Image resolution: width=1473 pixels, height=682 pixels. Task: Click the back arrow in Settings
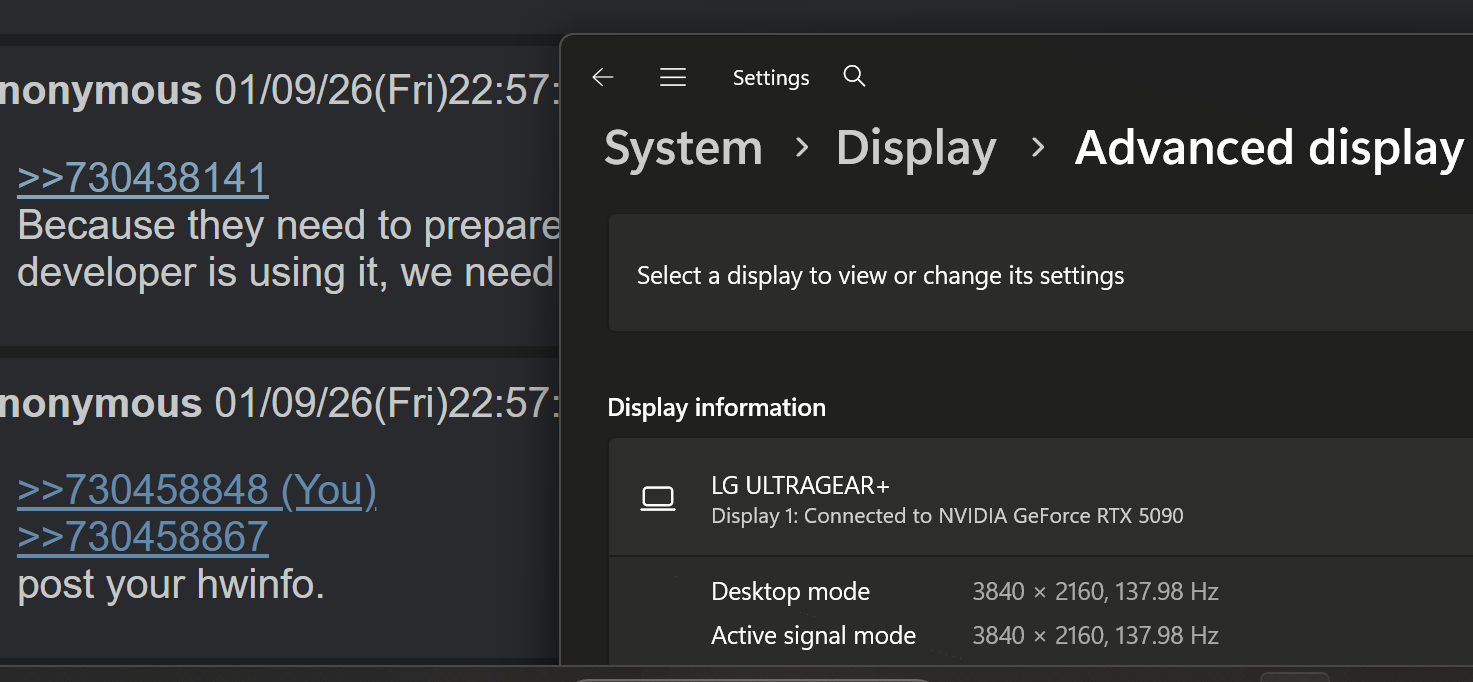[602, 77]
